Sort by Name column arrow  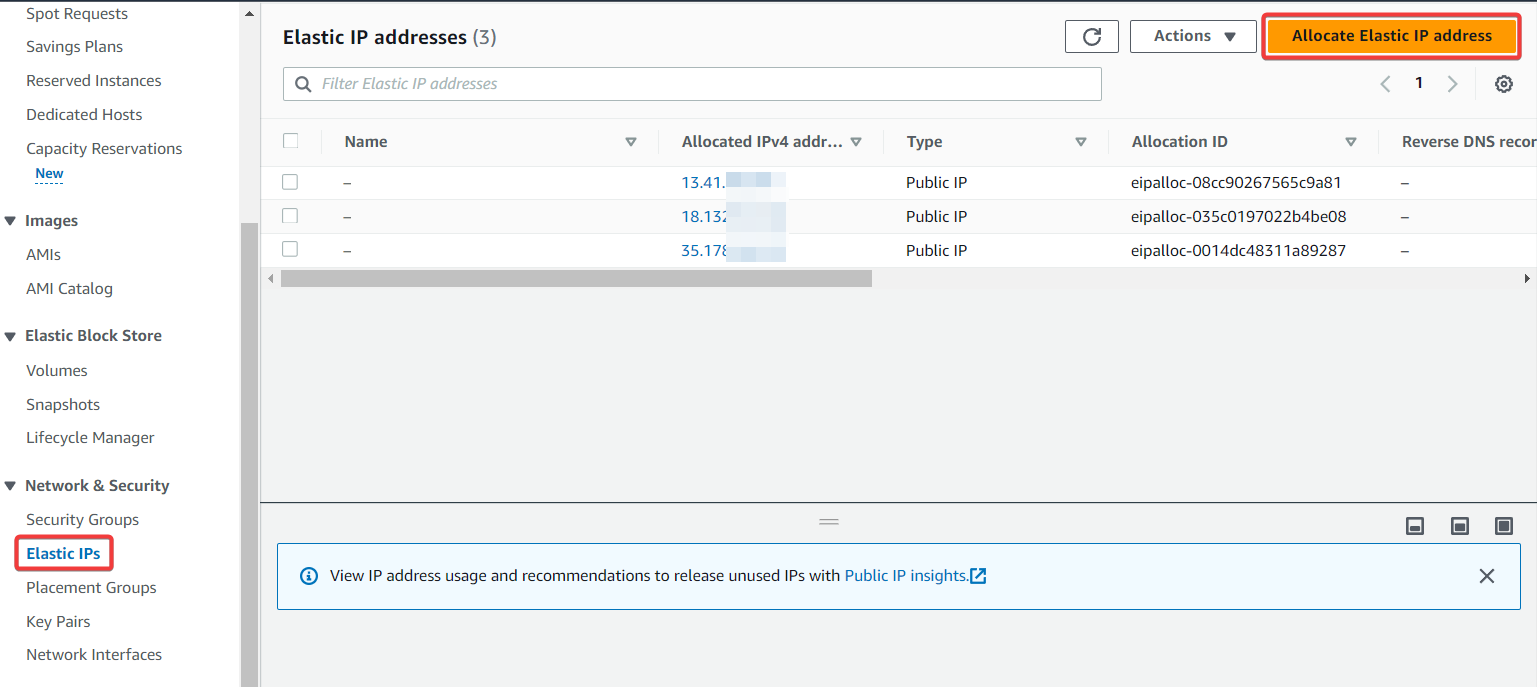click(x=631, y=142)
